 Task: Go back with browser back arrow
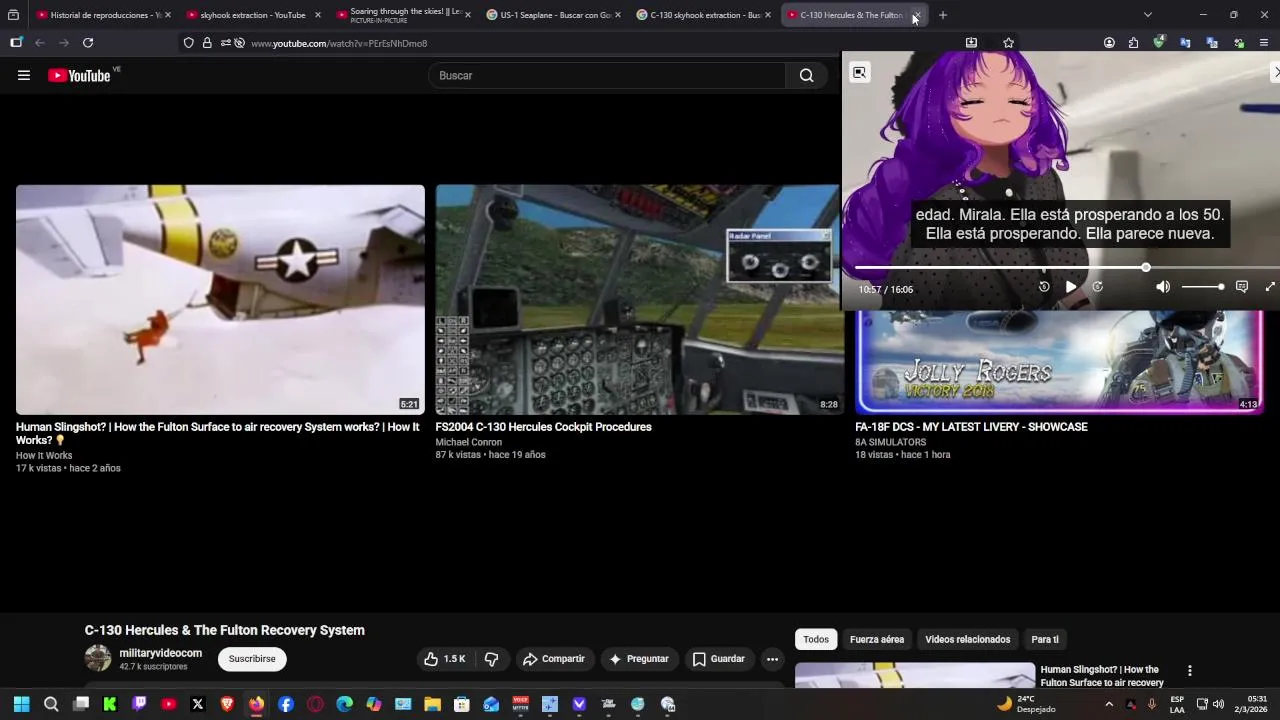click(x=40, y=43)
